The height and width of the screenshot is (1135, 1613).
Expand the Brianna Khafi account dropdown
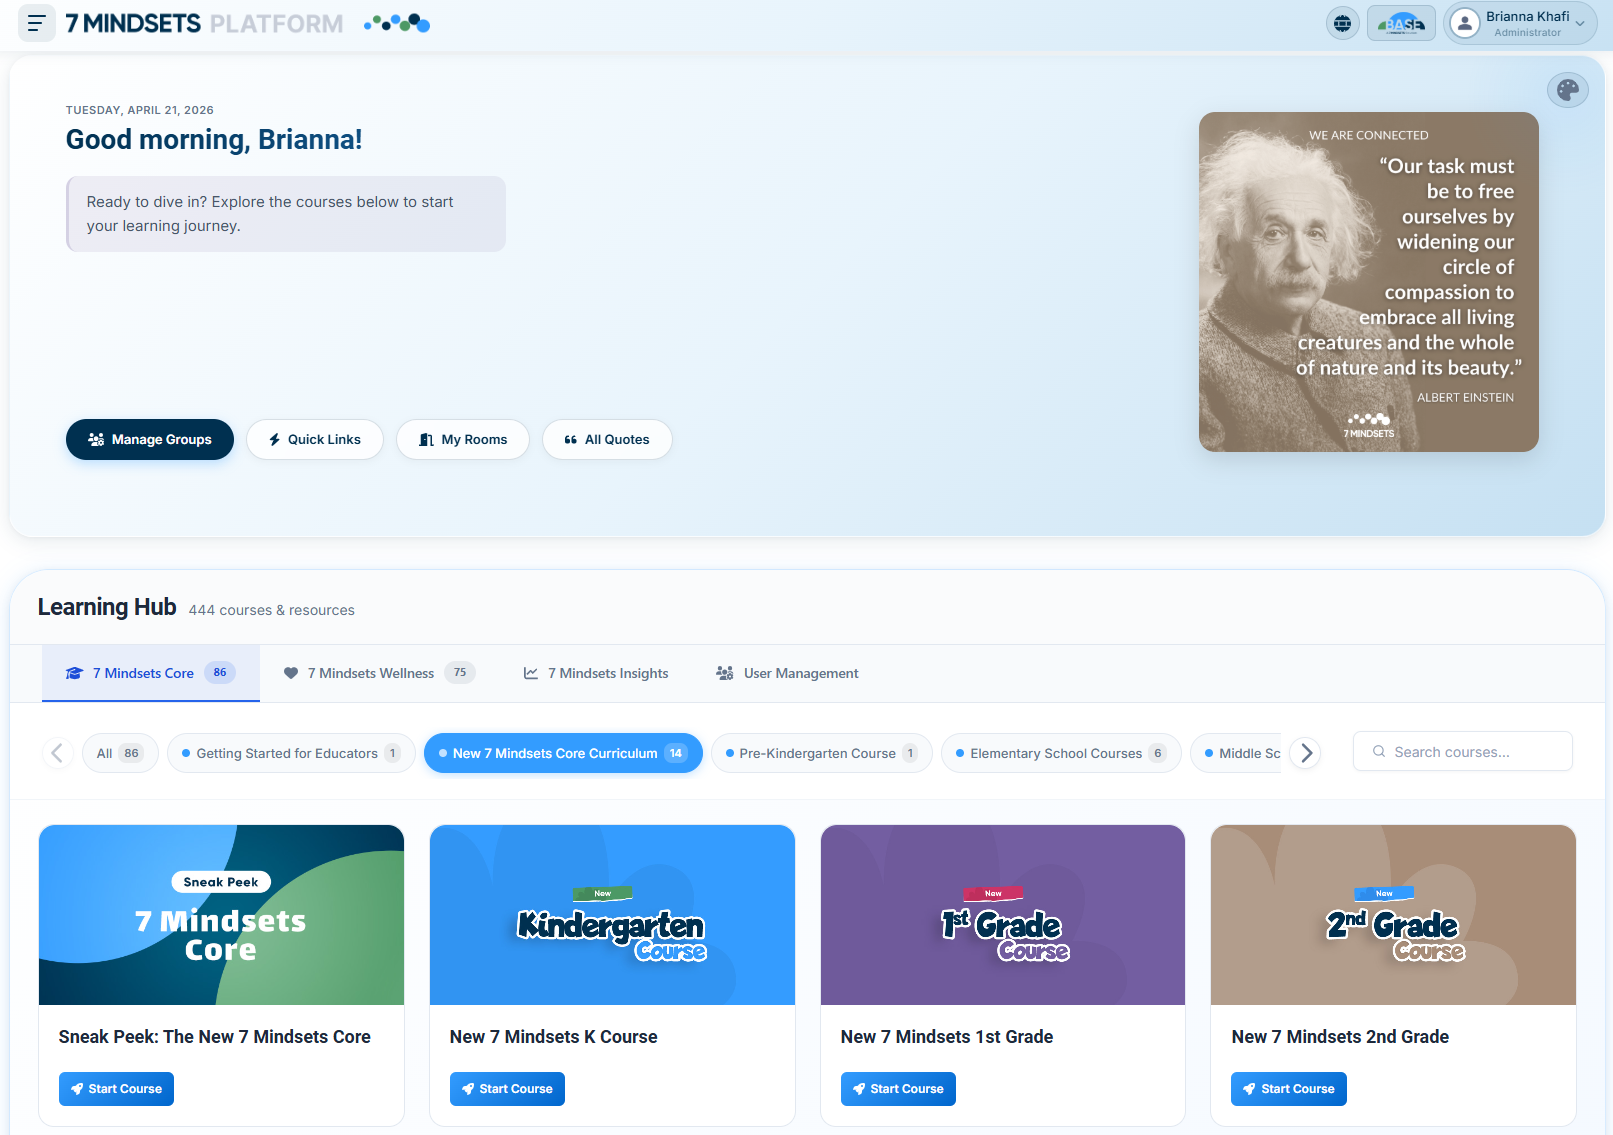pos(1579,24)
